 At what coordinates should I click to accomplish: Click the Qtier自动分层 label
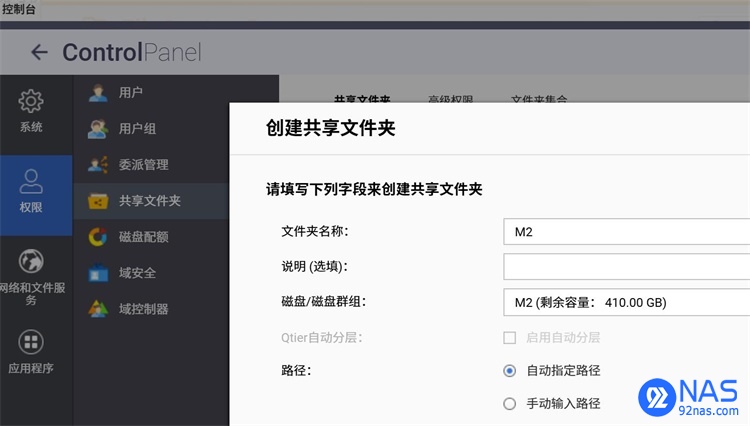pyautogui.click(x=321, y=338)
